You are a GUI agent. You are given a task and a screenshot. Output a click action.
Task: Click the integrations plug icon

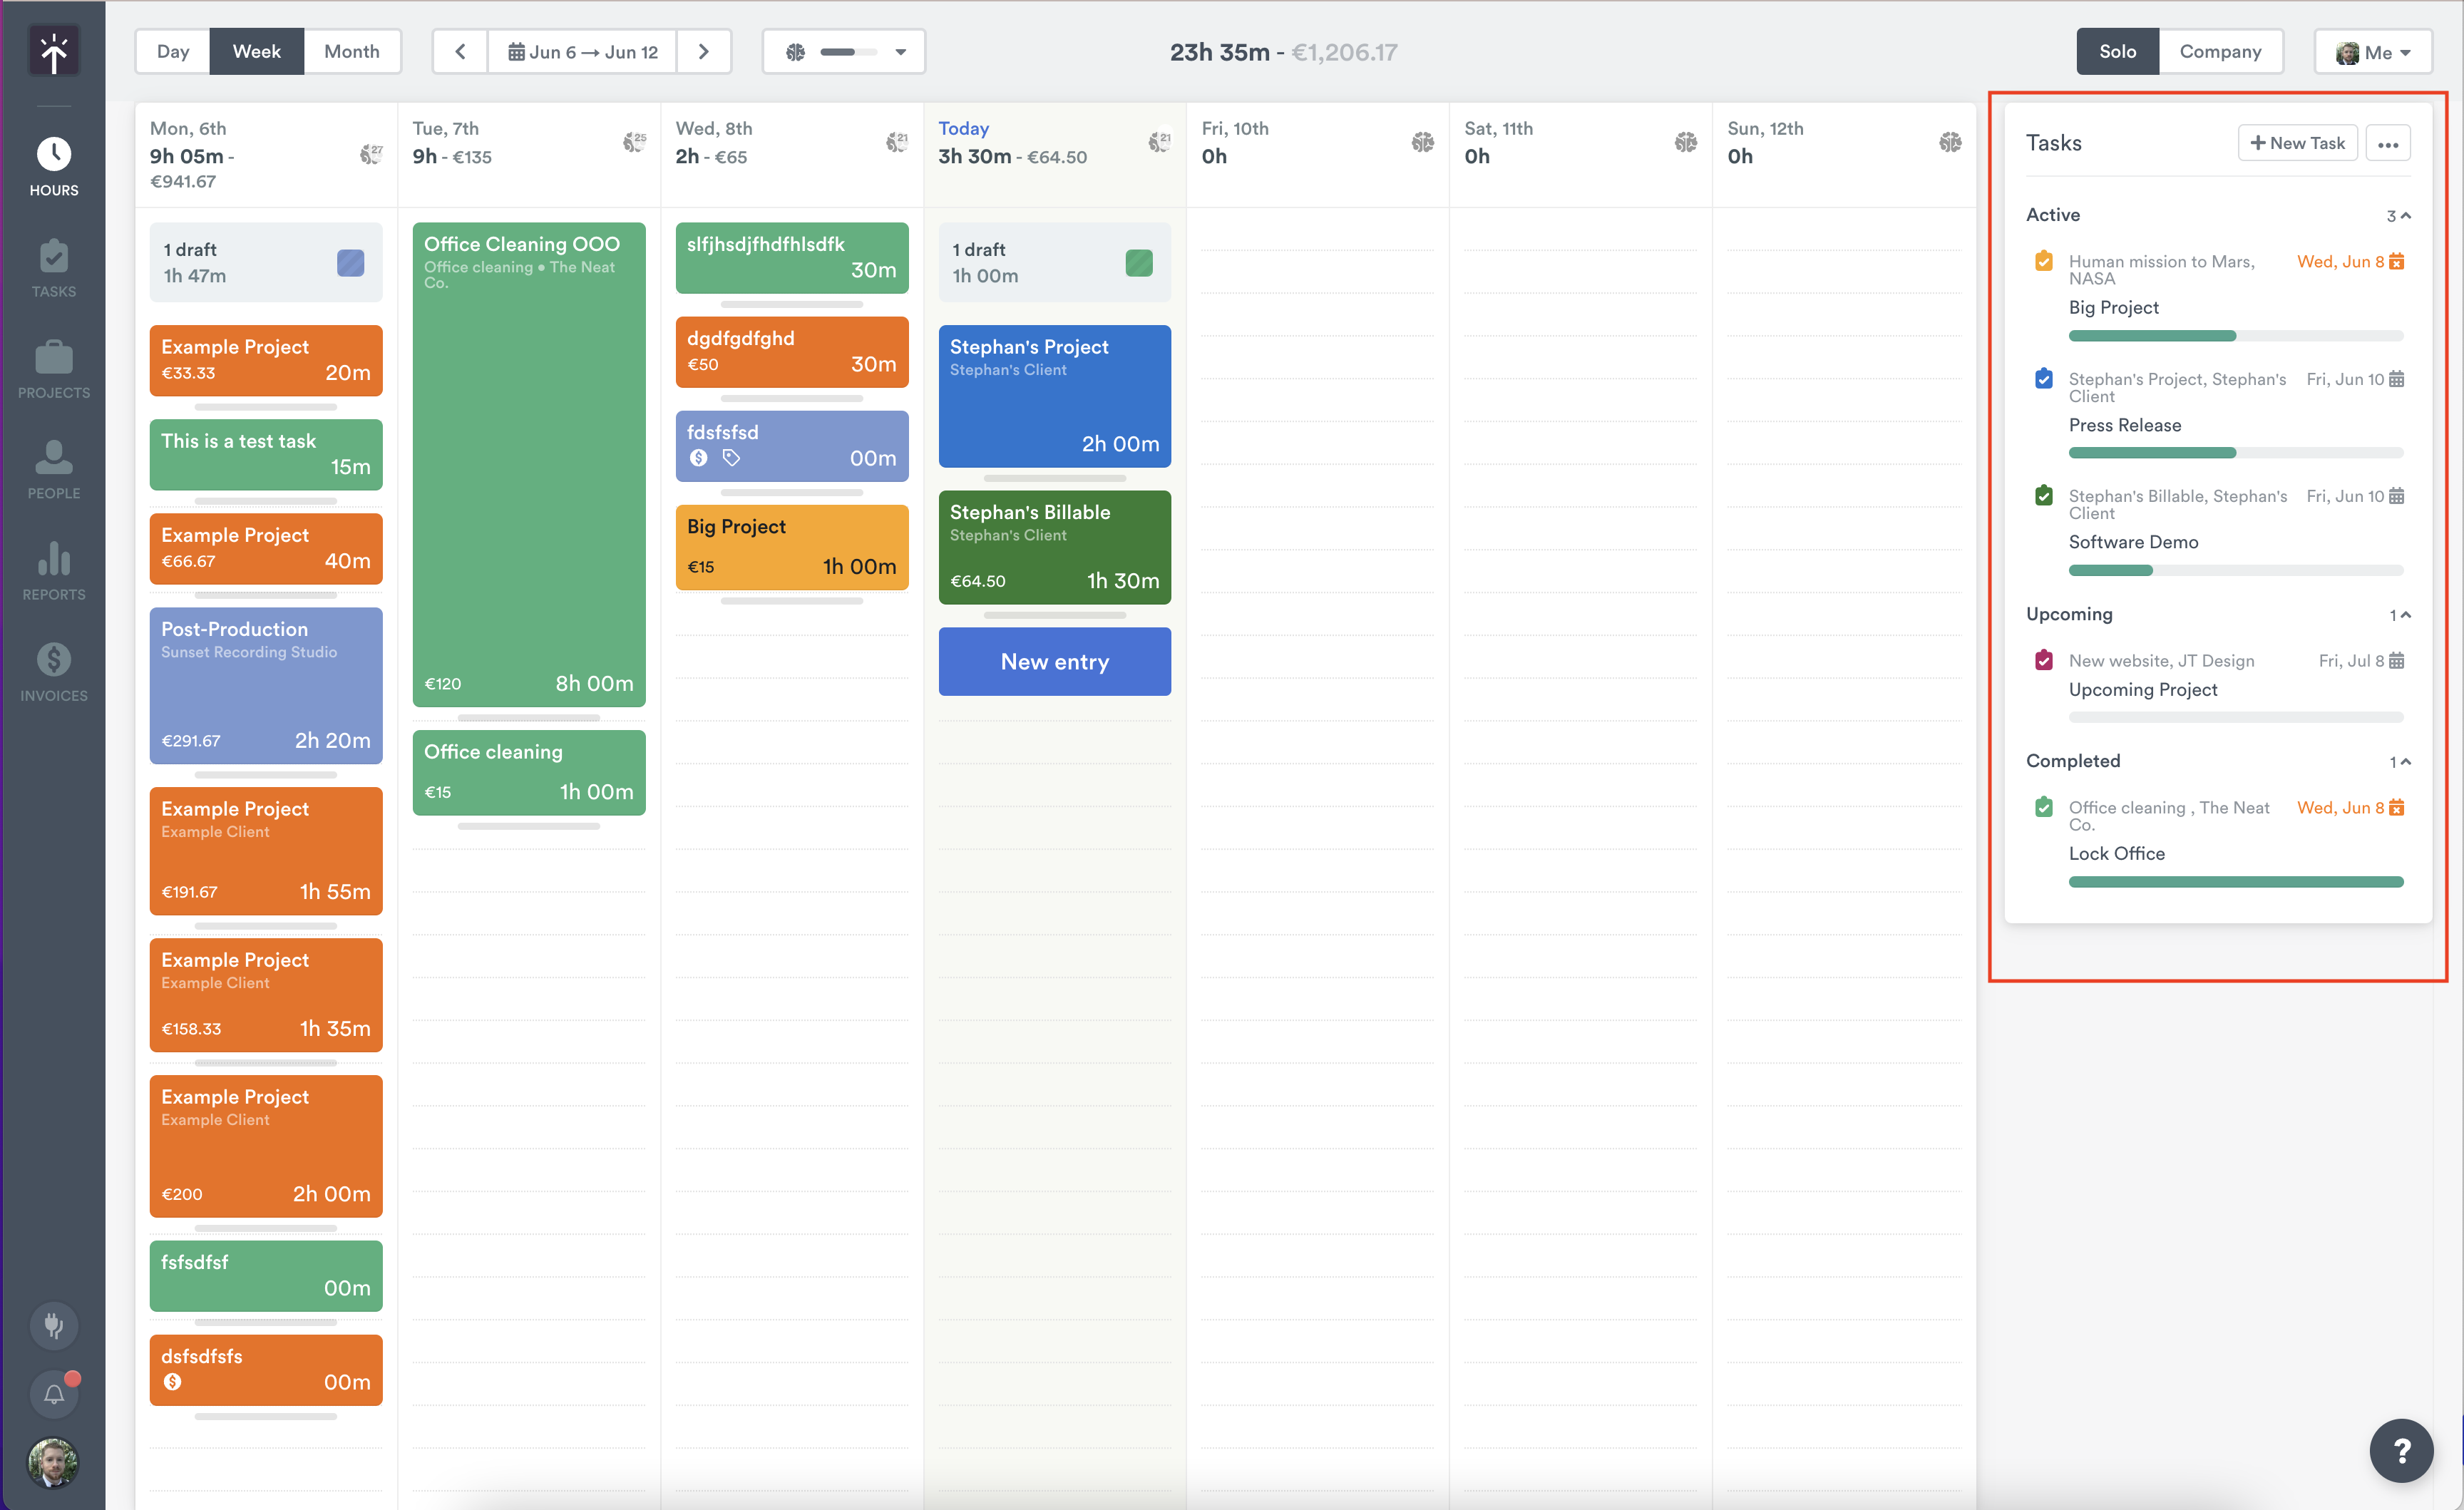point(53,1325)
